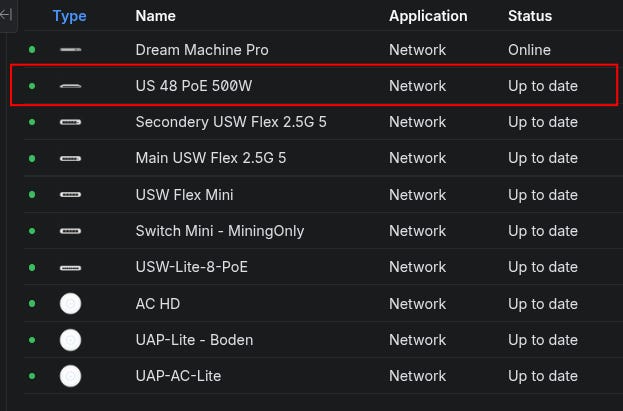Click the UAP-Lite - Boden access point icon
The image size is (623, 411).
tap(70, 340)
